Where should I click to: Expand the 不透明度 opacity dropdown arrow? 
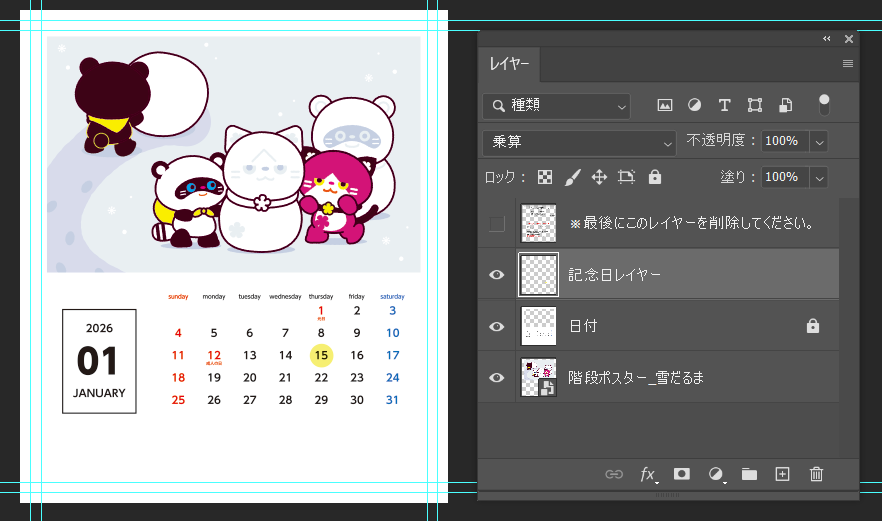(x=820, y=142)
